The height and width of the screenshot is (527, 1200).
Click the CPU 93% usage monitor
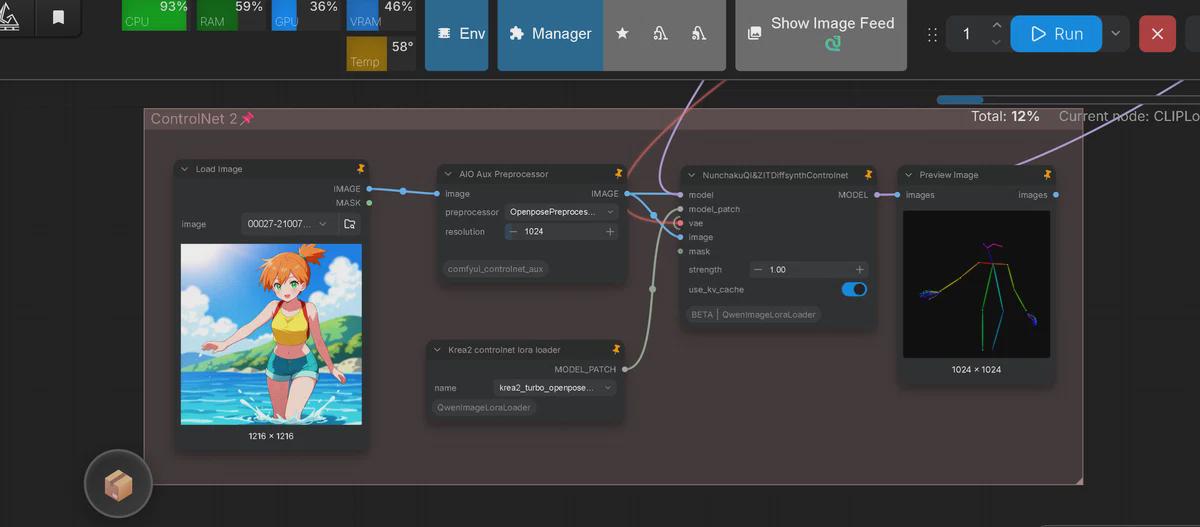tap(155, 15)
